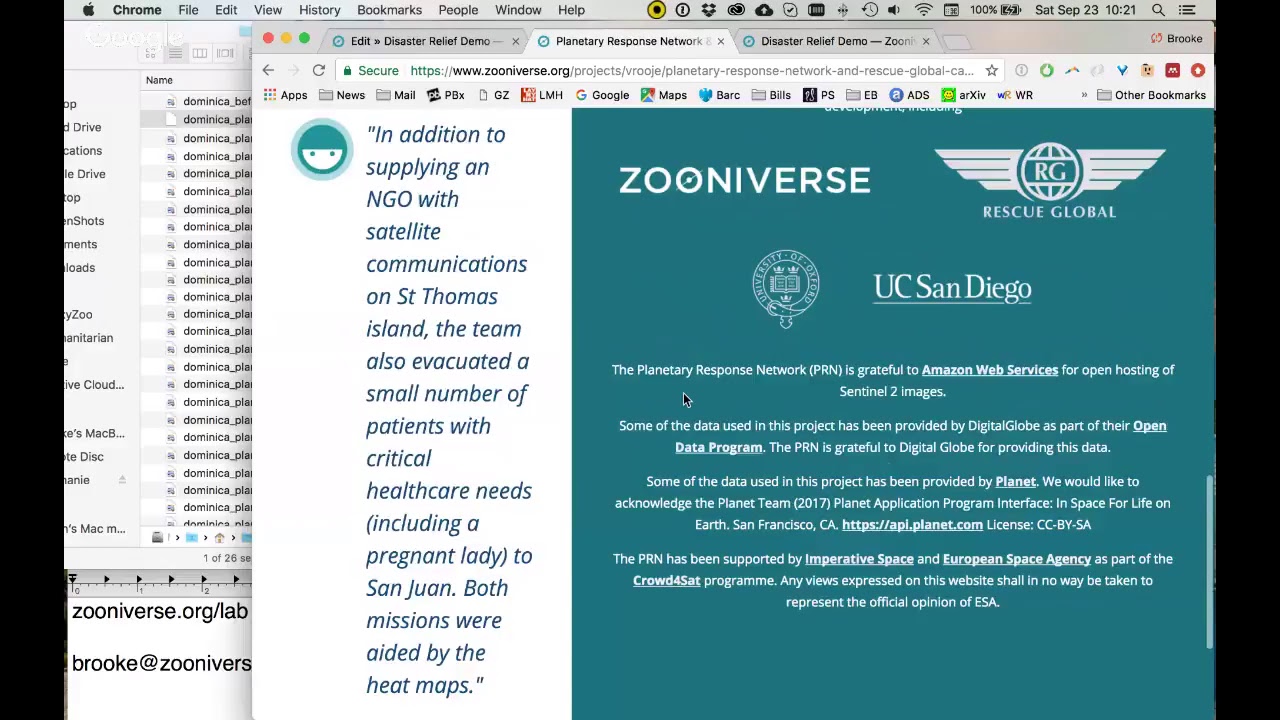Viewport: 1280px width, 720px height.
Task: Close the Planetary Response Network tab
Action: tap(720, 41)
